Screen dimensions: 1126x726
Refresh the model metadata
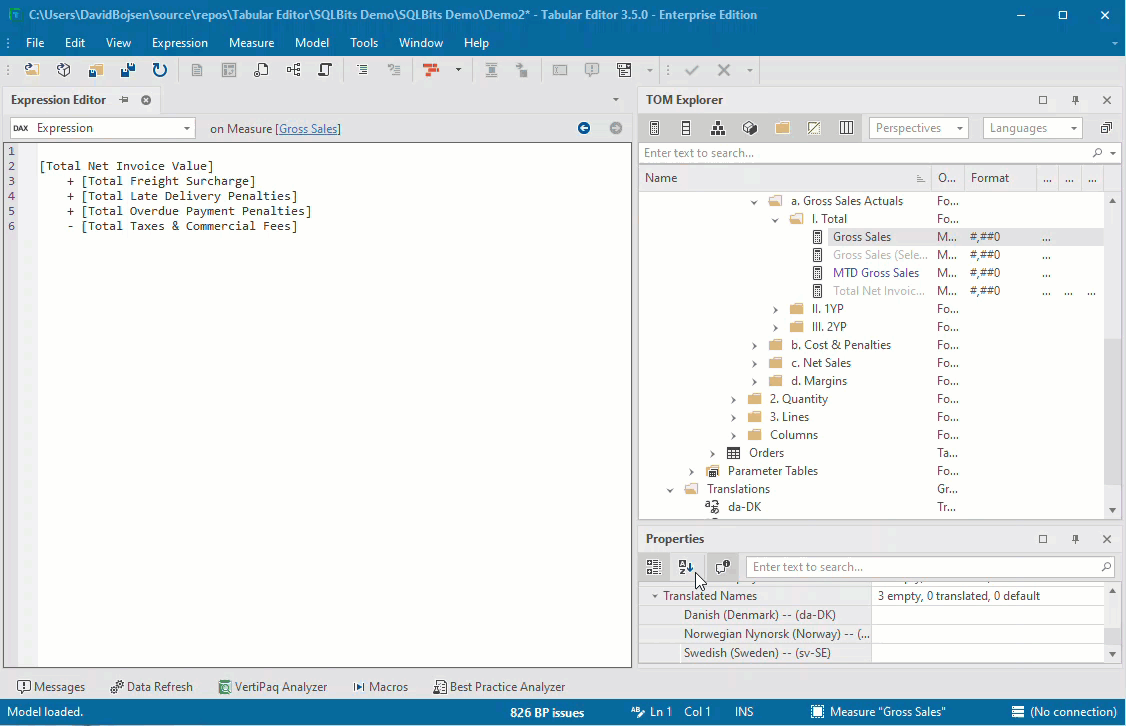point(160,69)
